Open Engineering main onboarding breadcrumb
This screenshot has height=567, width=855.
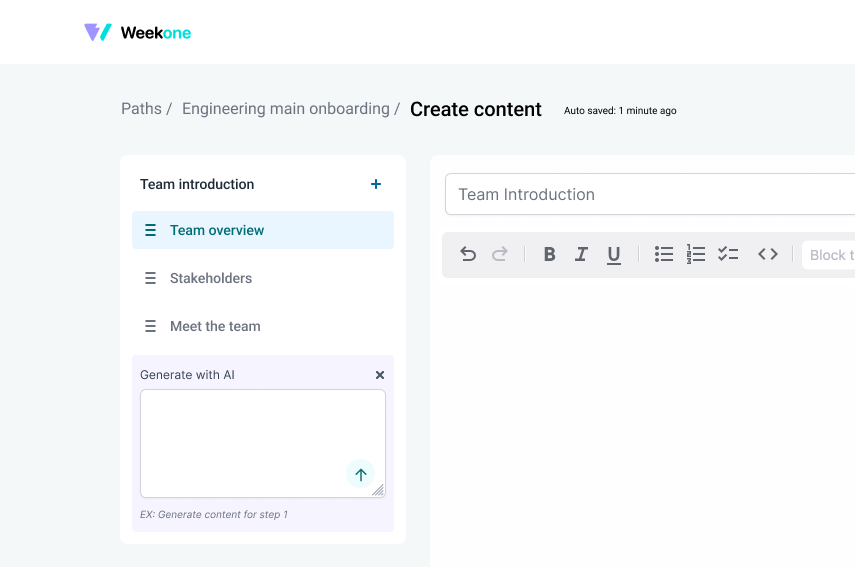pyautogui.click(x=285, y=109)
